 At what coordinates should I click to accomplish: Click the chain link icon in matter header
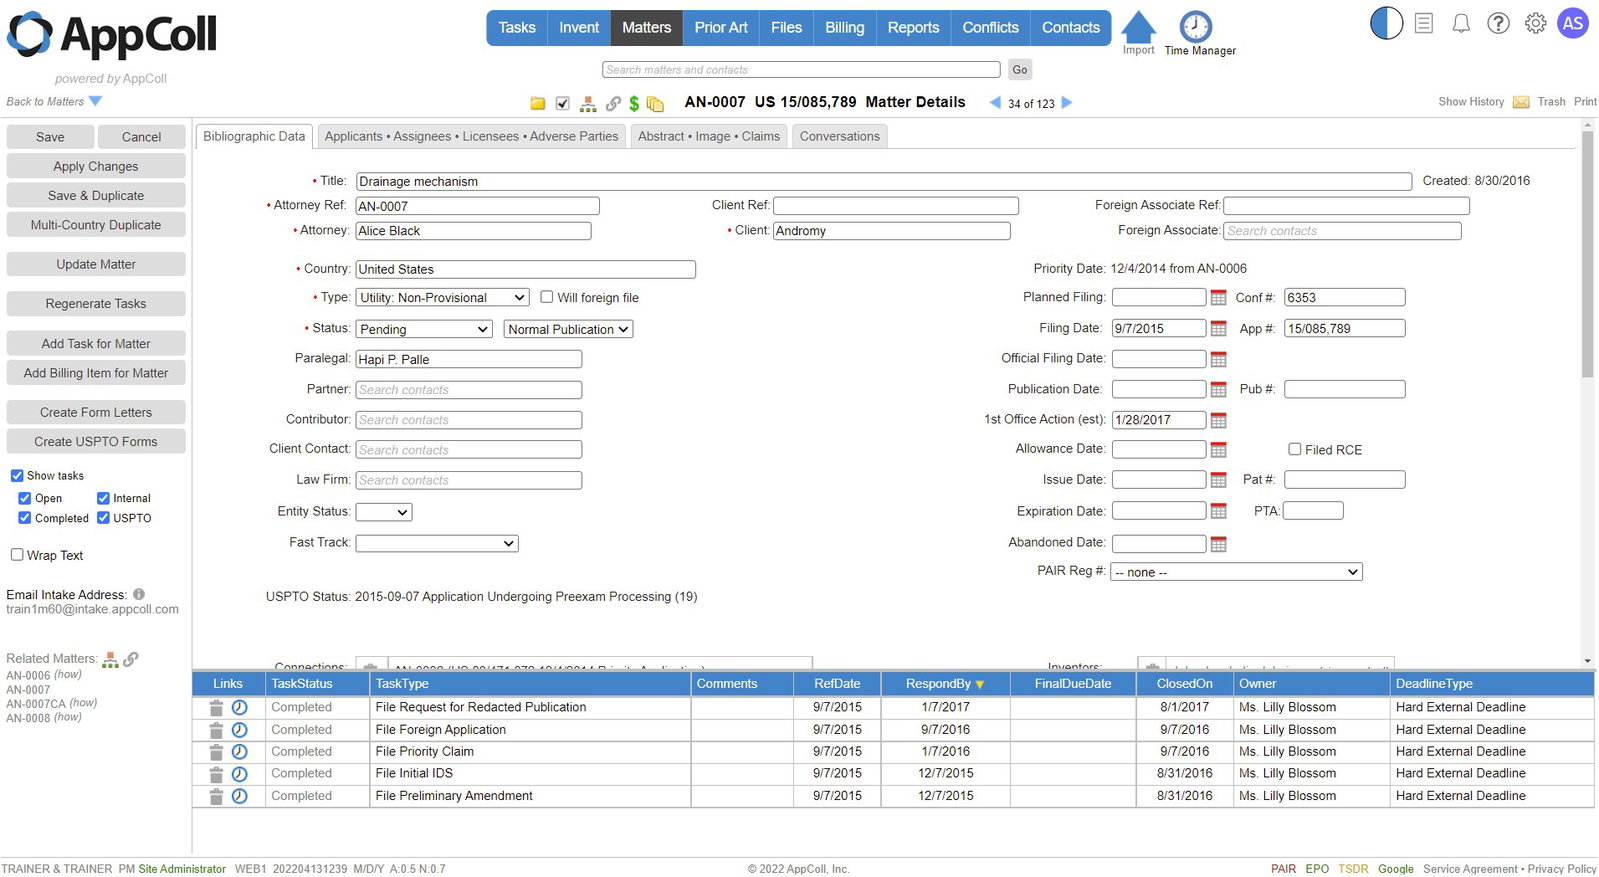pos(613,103)
